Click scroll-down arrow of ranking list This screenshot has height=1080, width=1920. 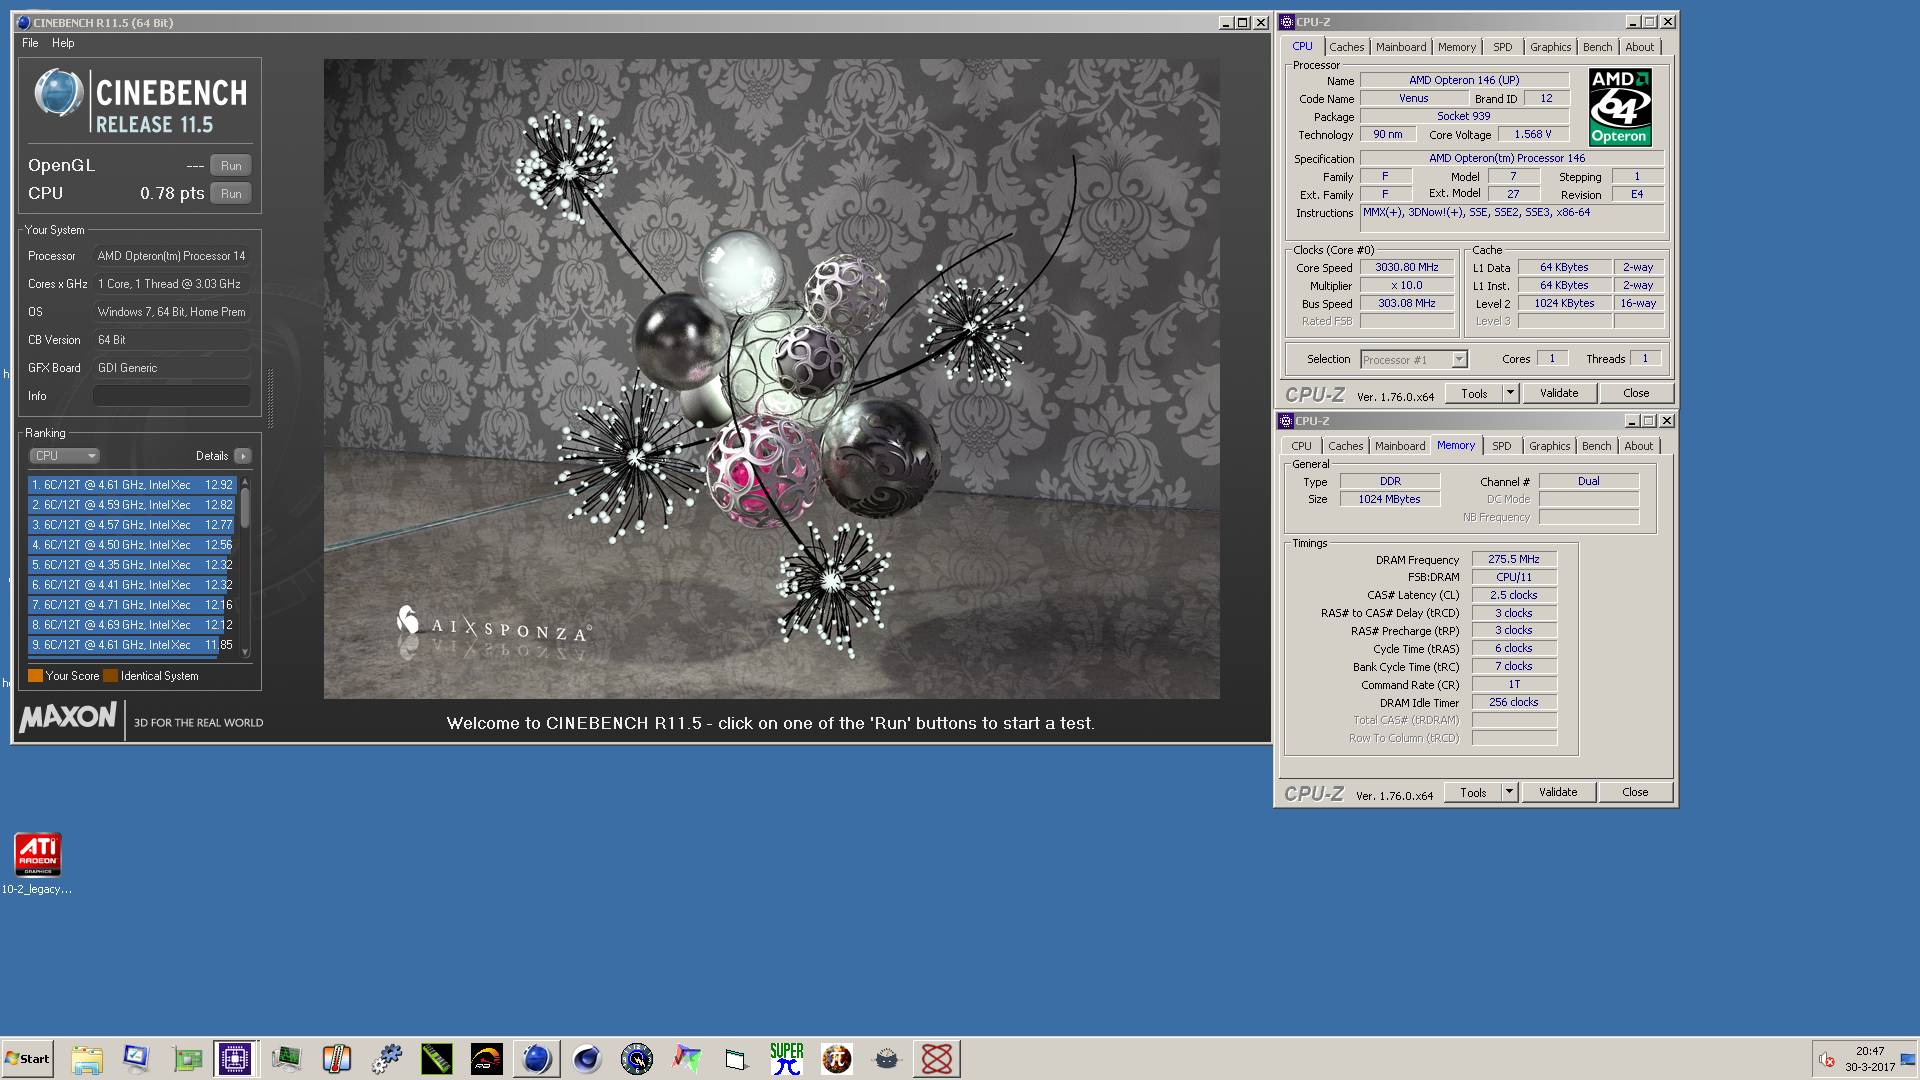(245, 651)
